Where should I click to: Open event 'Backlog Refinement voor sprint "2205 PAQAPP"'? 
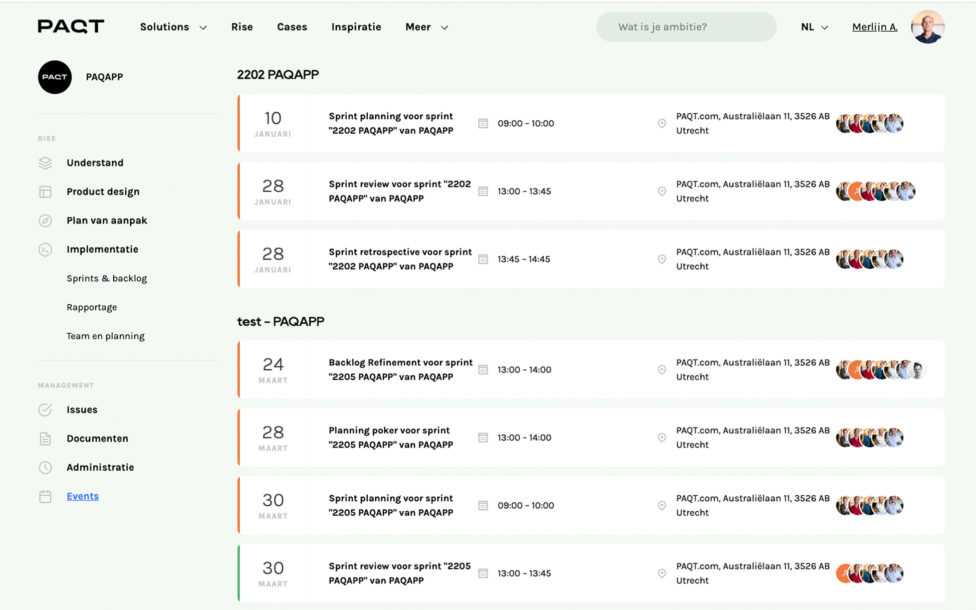tap(401, 370)
